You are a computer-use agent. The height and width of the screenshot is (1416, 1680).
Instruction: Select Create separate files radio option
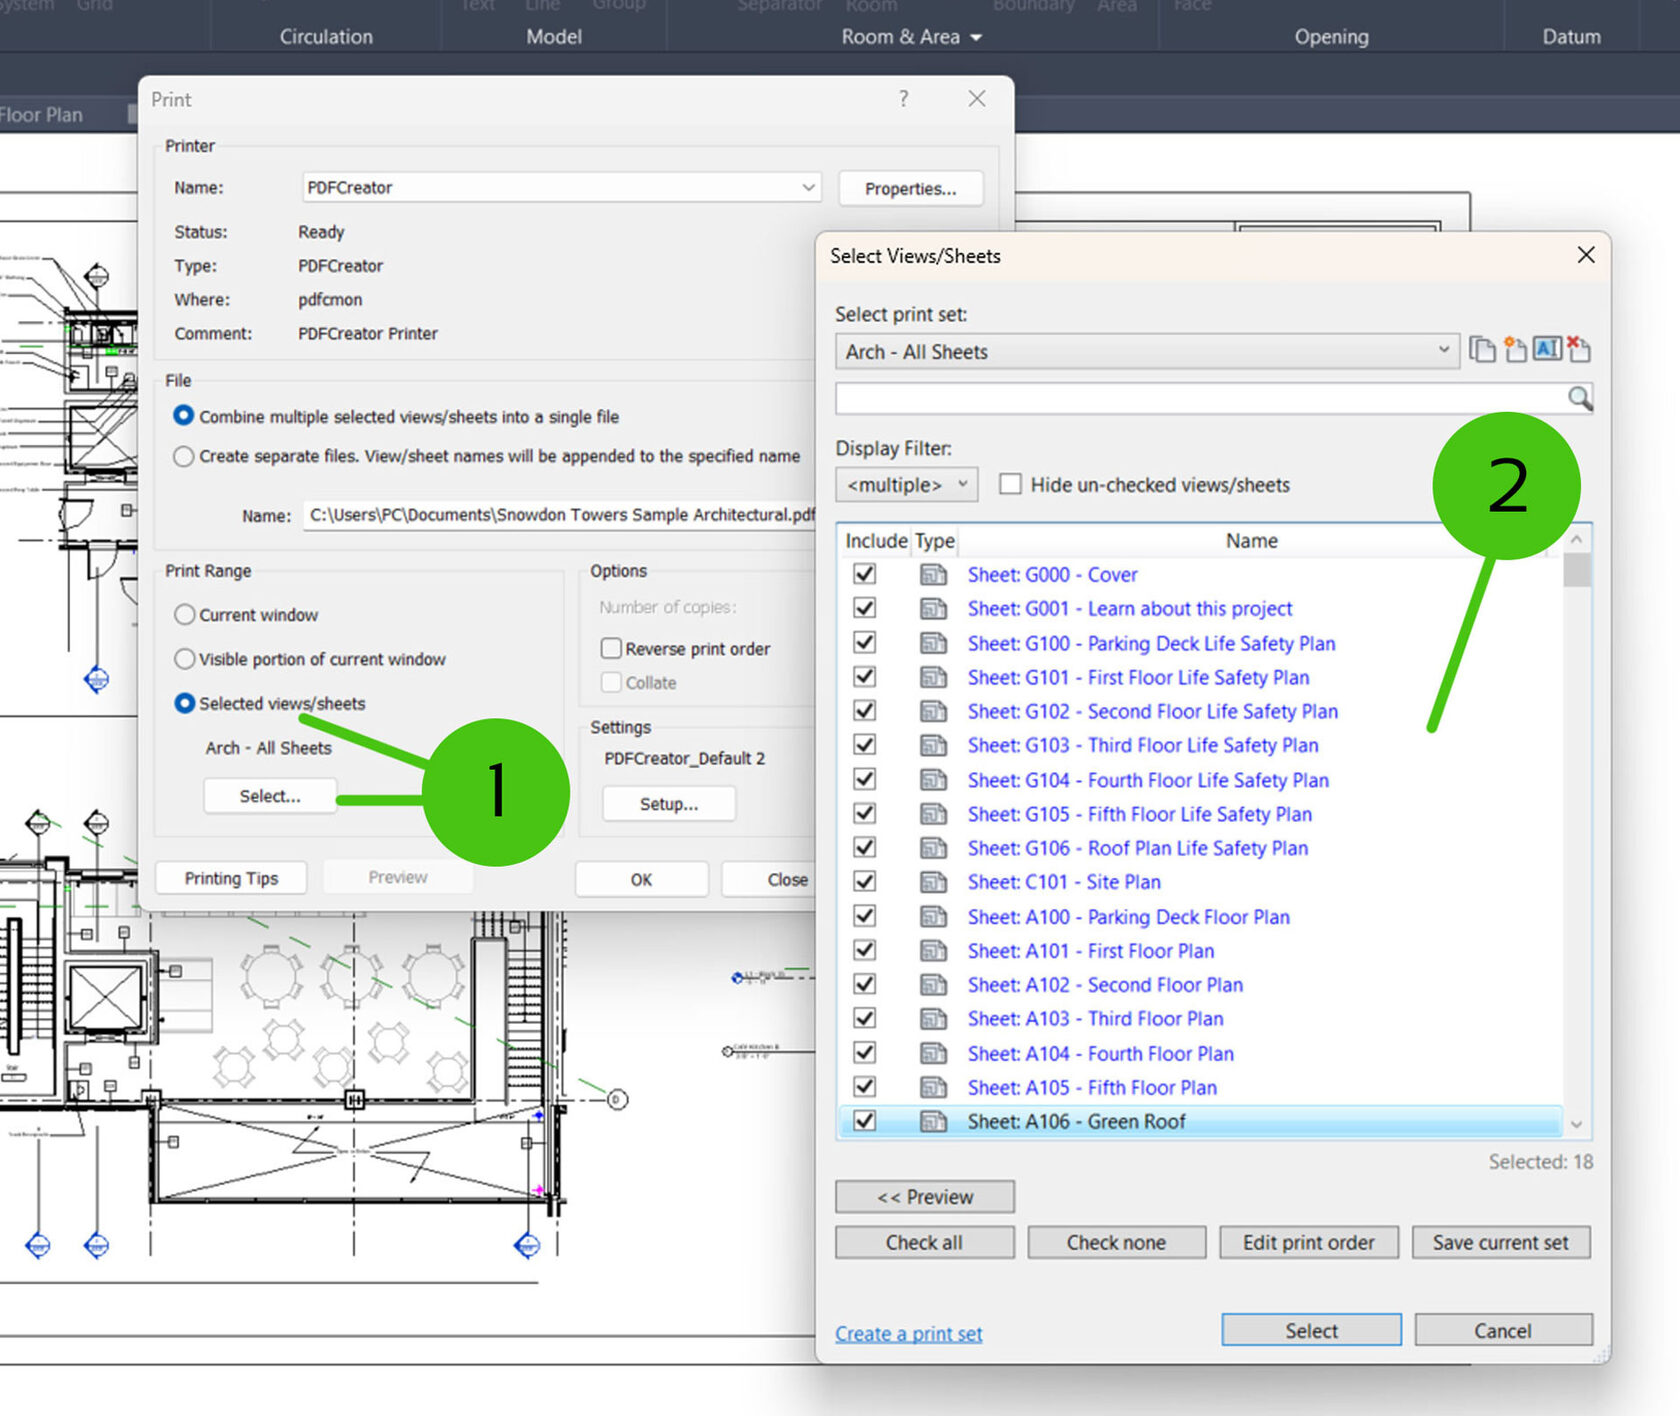[183, 456]
